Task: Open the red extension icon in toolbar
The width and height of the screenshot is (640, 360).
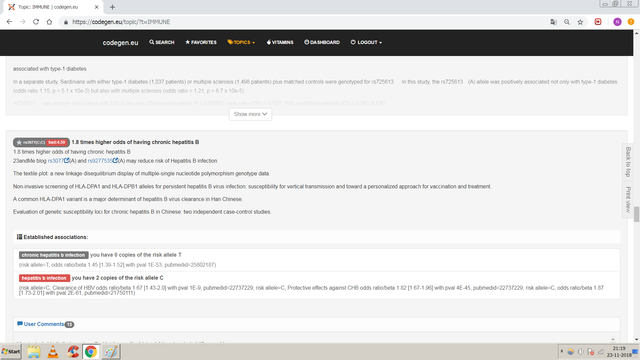Action: coord(598,22)
